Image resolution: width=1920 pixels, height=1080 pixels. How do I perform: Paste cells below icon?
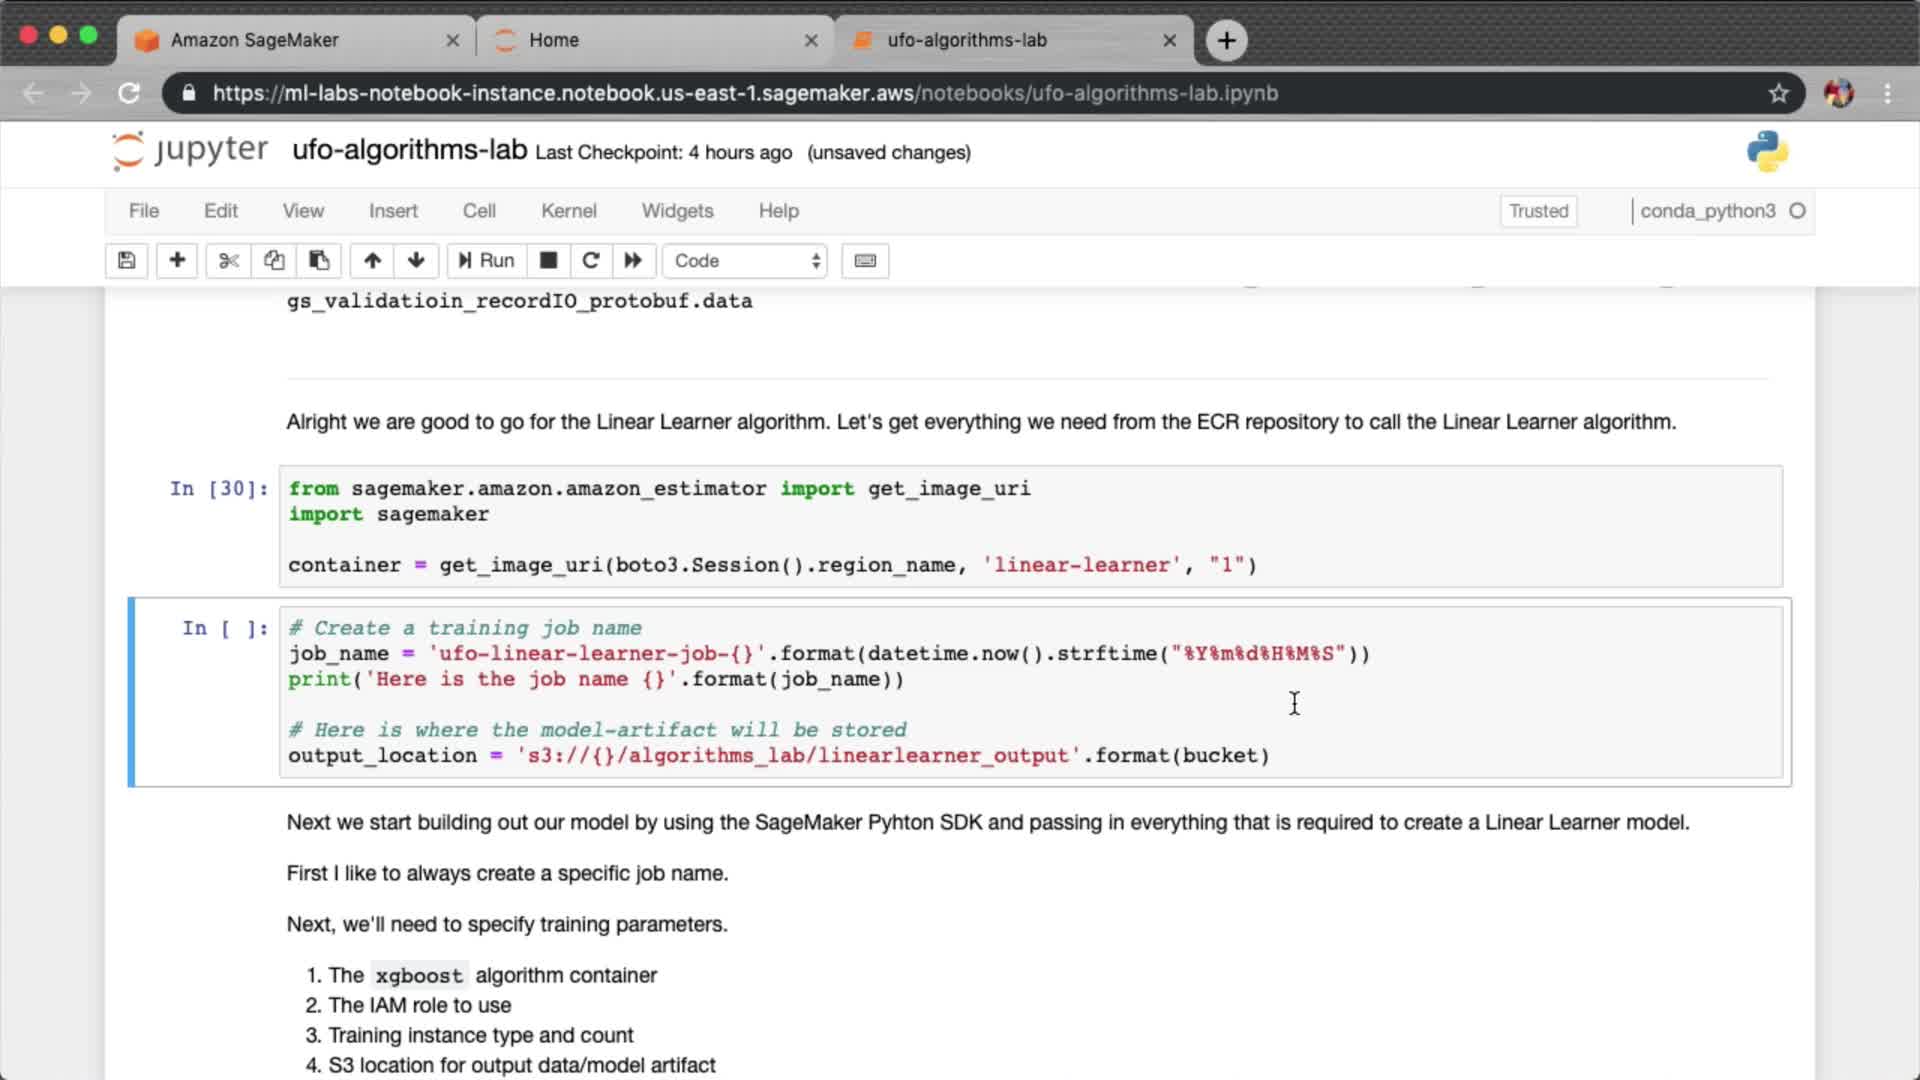click(x=319, y=261)
